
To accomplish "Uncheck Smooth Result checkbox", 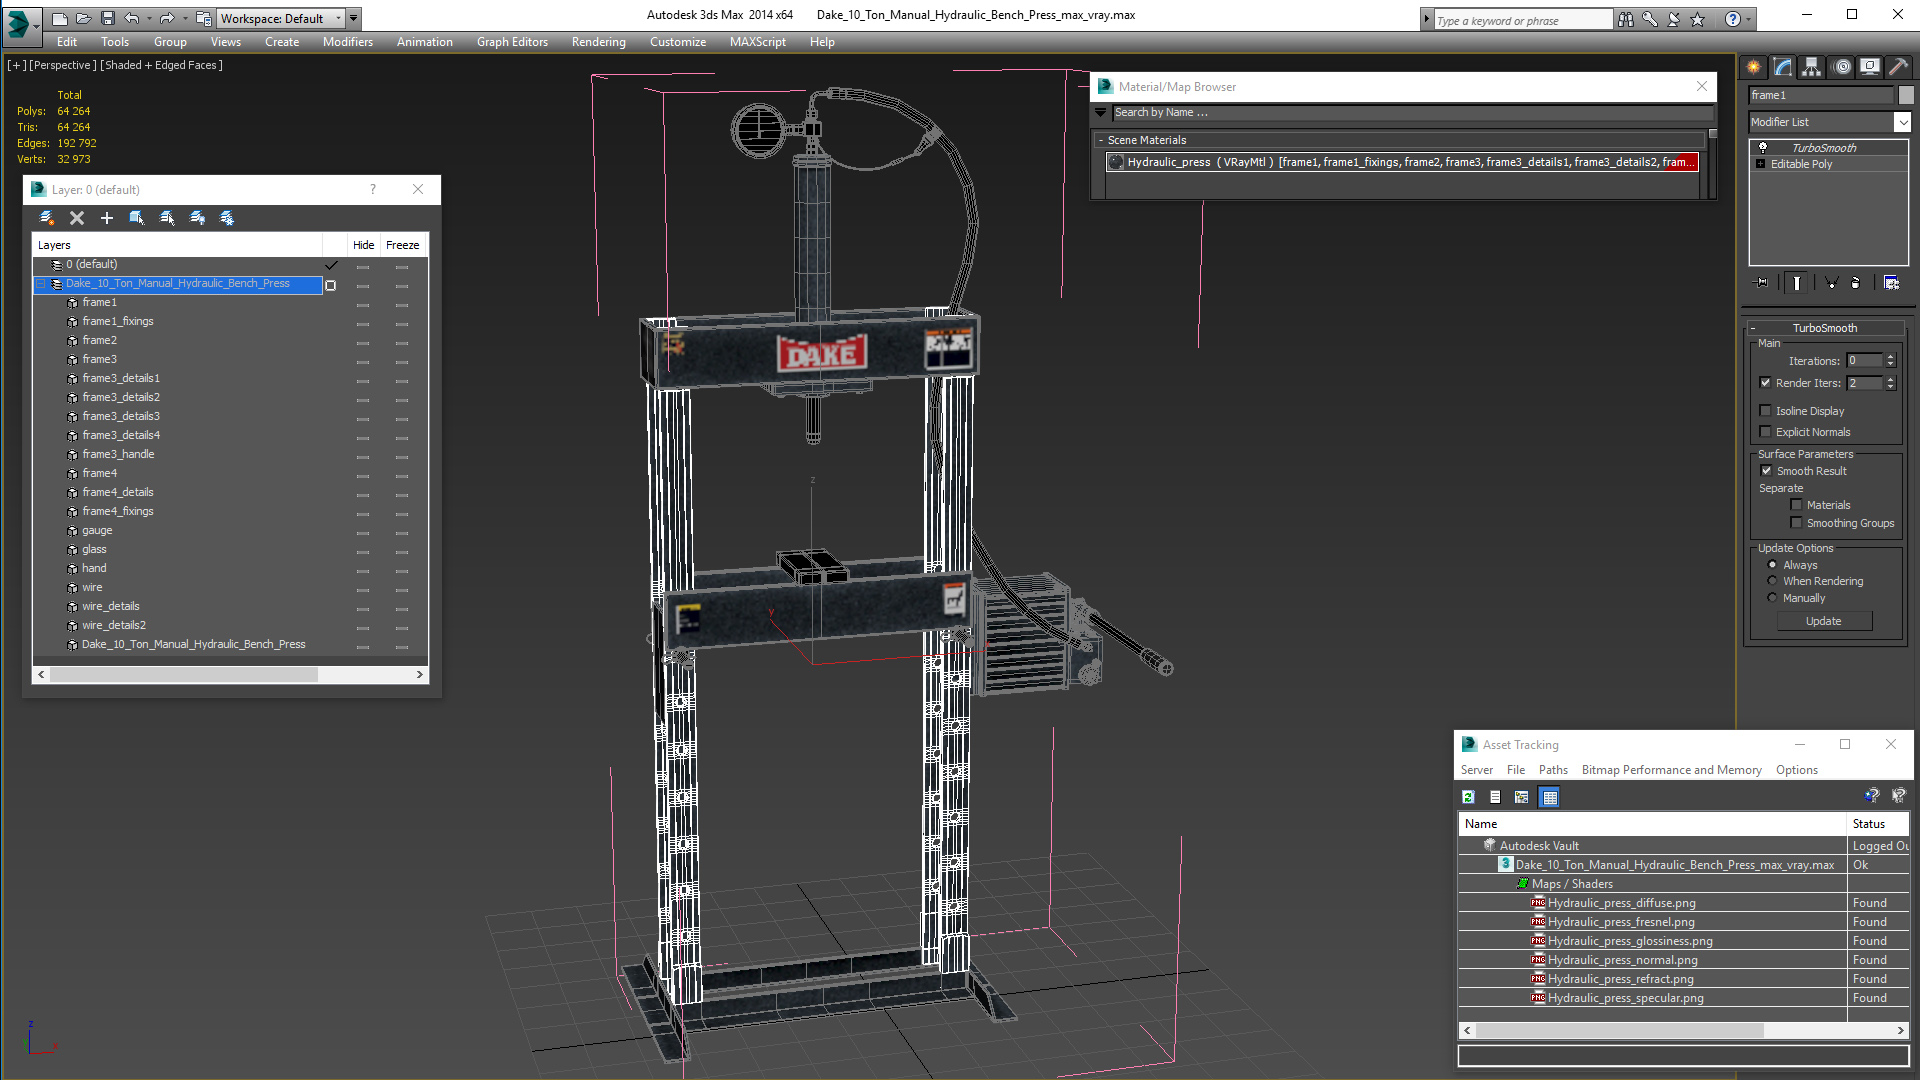I will 1766,471.
